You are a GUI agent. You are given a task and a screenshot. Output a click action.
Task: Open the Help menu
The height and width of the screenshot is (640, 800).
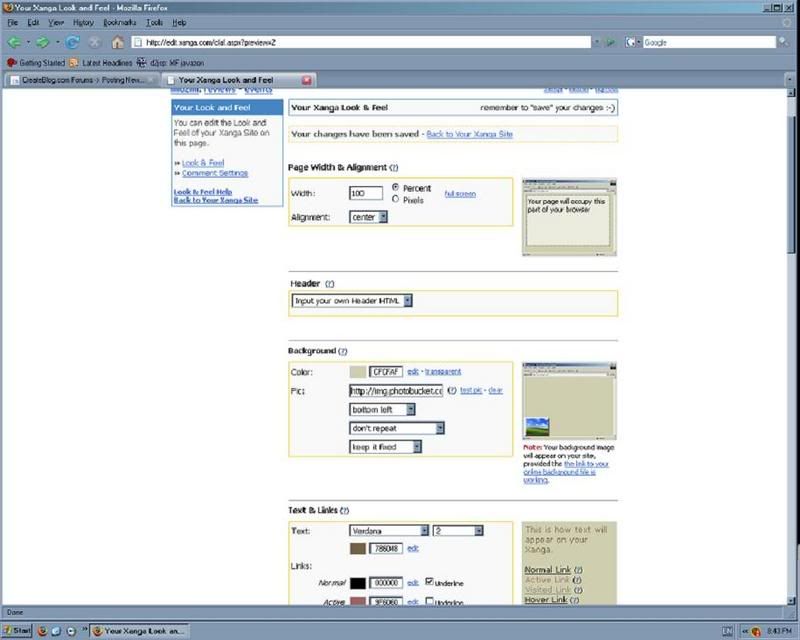pyautogui.click(x=179, y=22)
